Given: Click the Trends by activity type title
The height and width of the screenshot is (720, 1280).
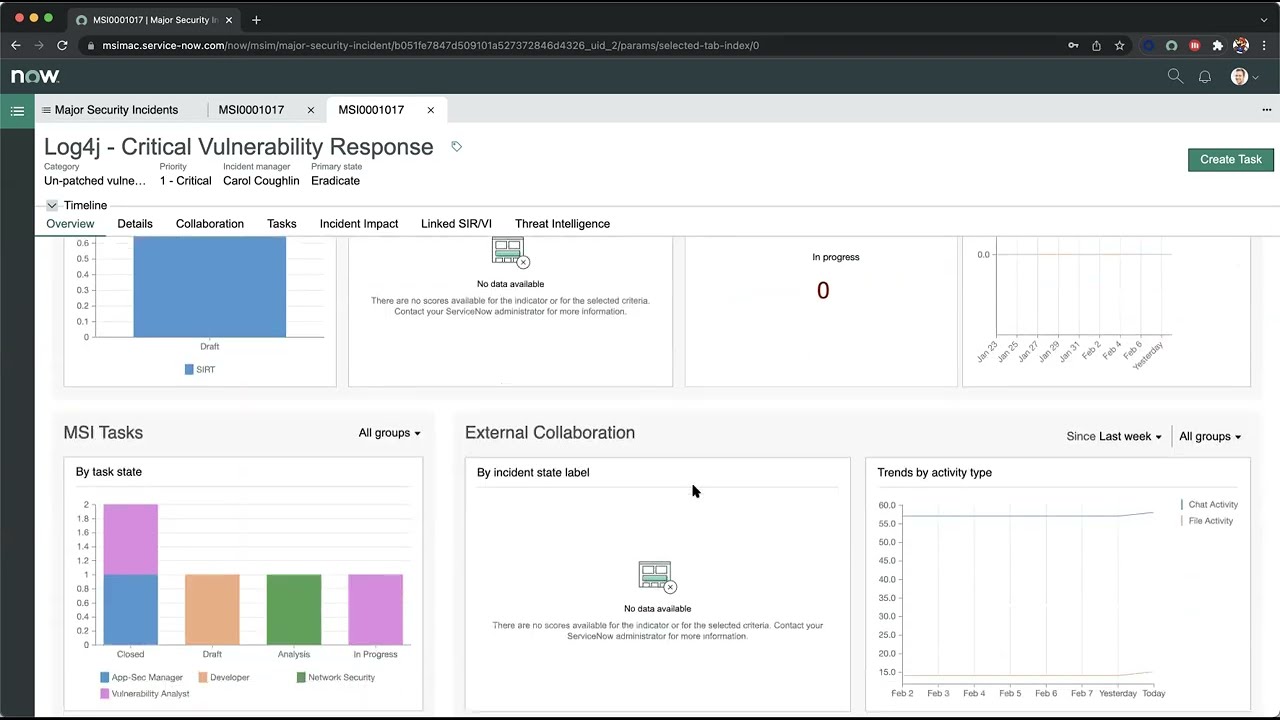Looking at the screenshot, I should click(934, 473).
